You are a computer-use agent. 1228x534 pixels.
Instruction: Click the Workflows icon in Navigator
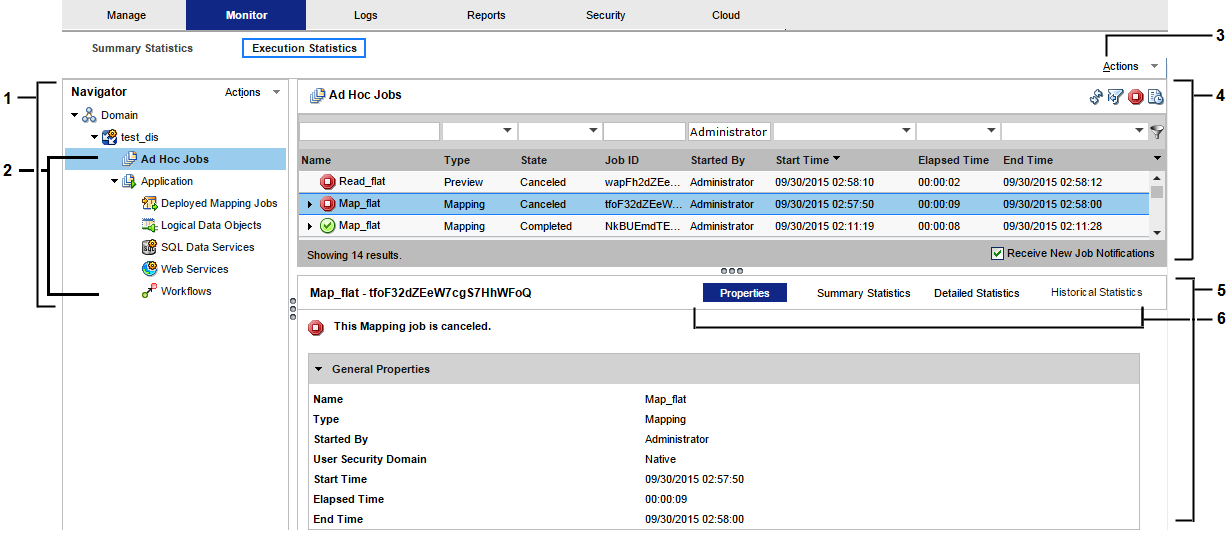pos(149,291)
